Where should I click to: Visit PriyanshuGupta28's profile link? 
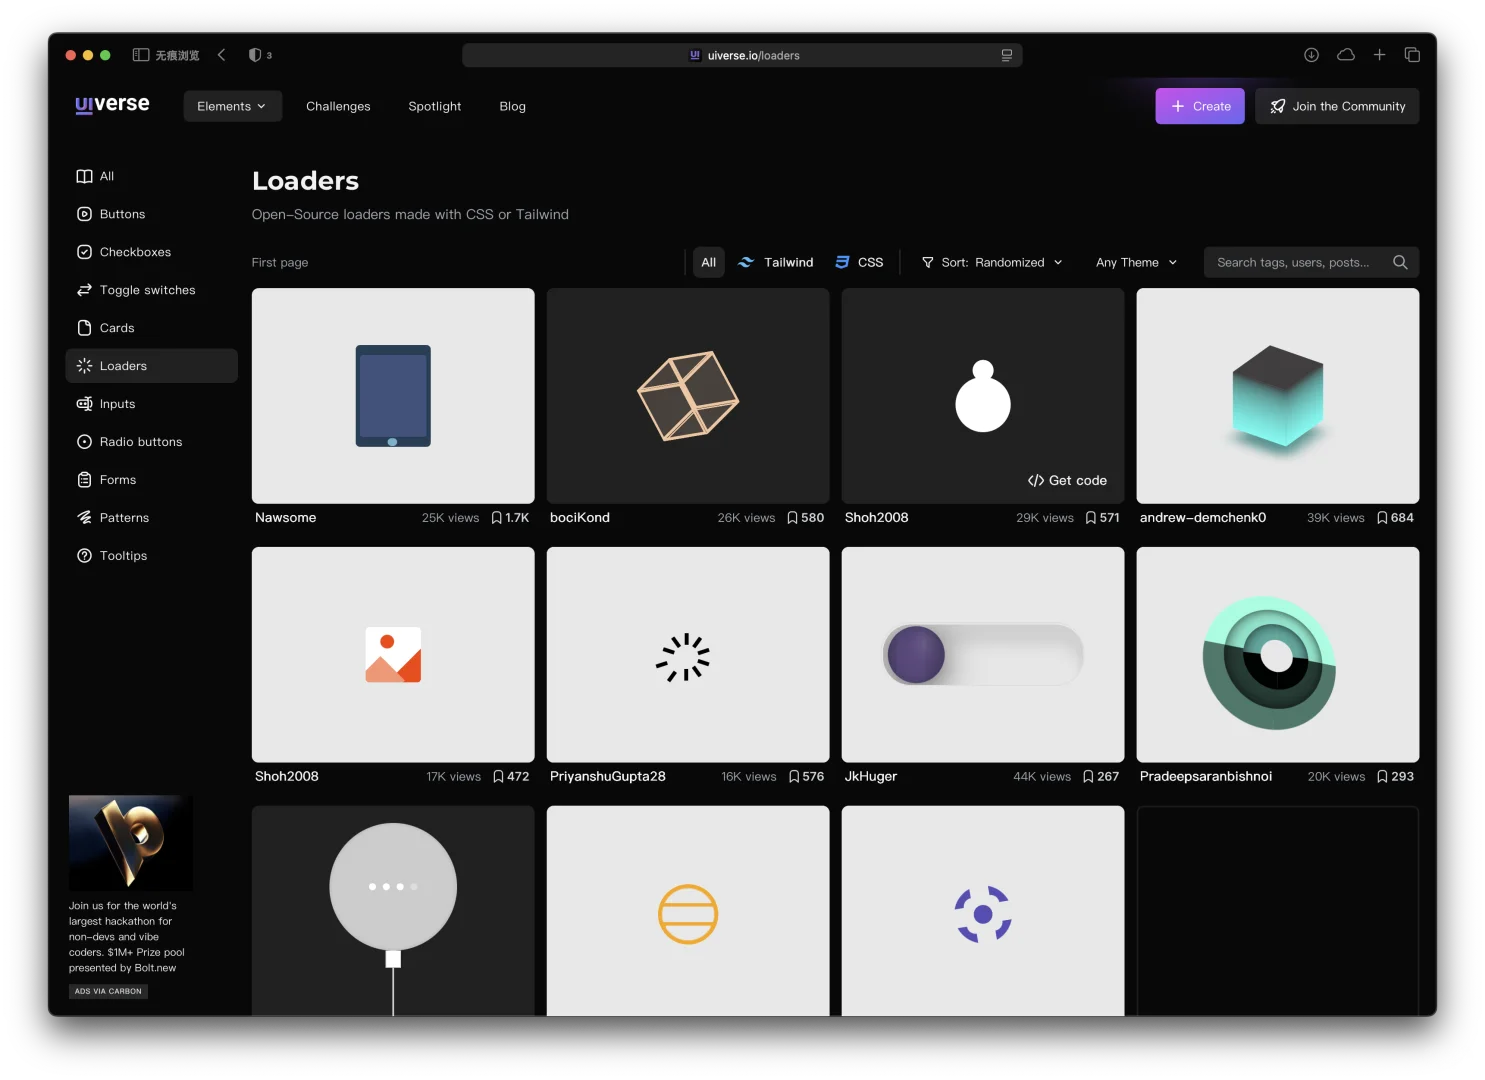point(608,777)
